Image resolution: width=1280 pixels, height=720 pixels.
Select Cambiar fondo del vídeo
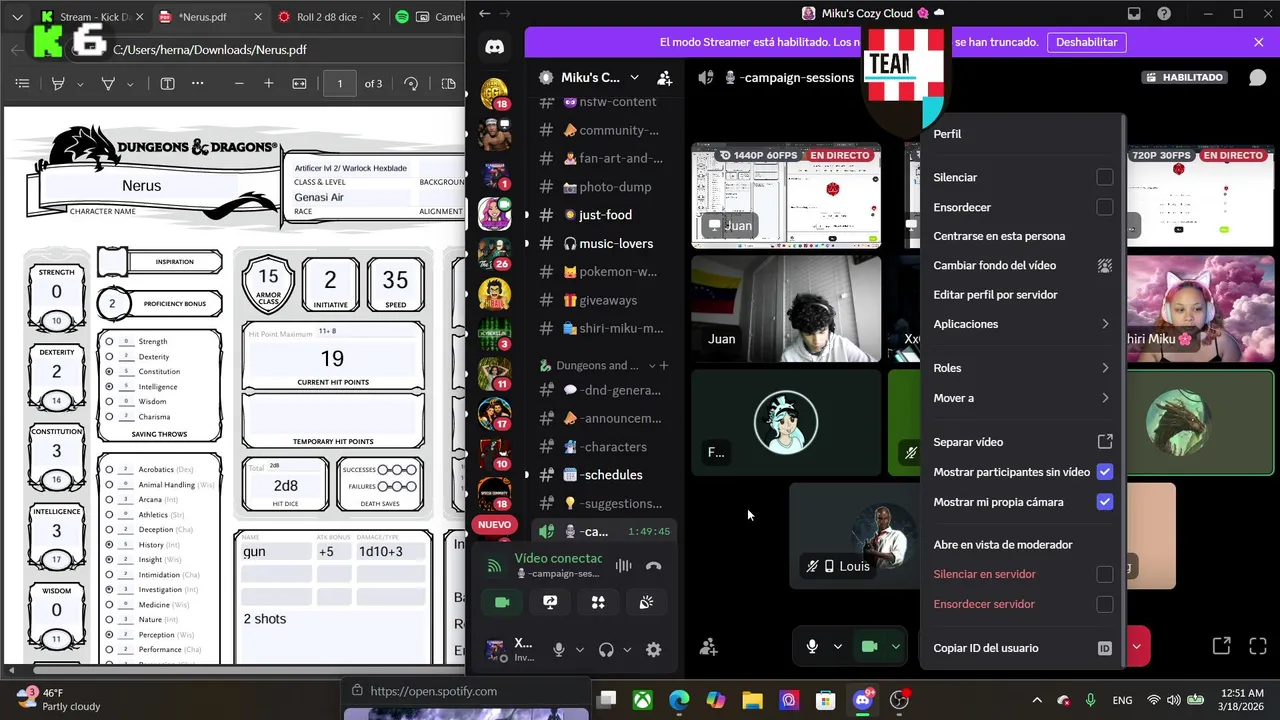click(1020, 265)
